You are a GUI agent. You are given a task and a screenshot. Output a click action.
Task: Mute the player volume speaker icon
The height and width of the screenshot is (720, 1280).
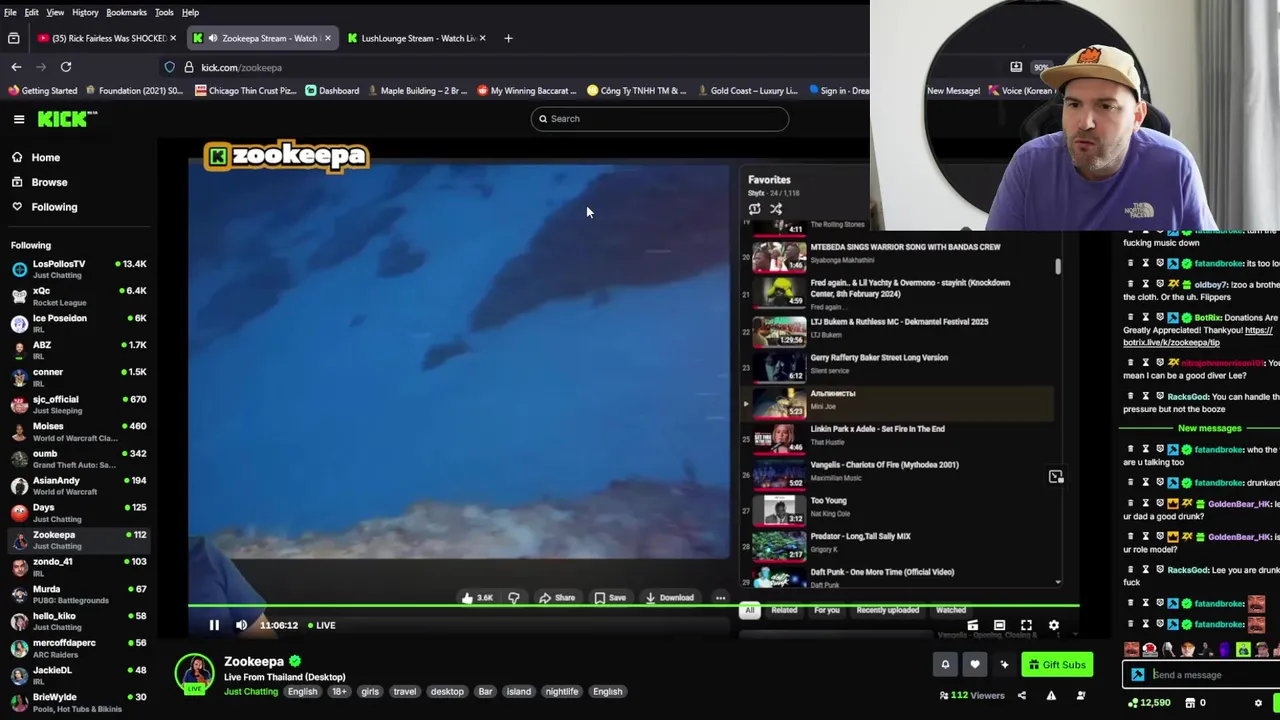241,625
